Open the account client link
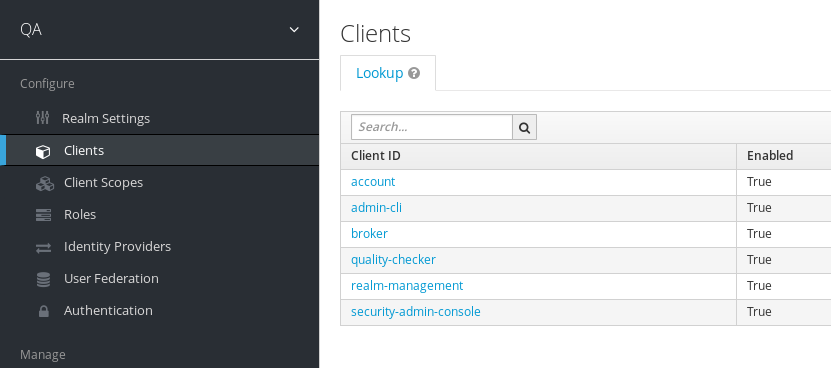 click(373, 182)
